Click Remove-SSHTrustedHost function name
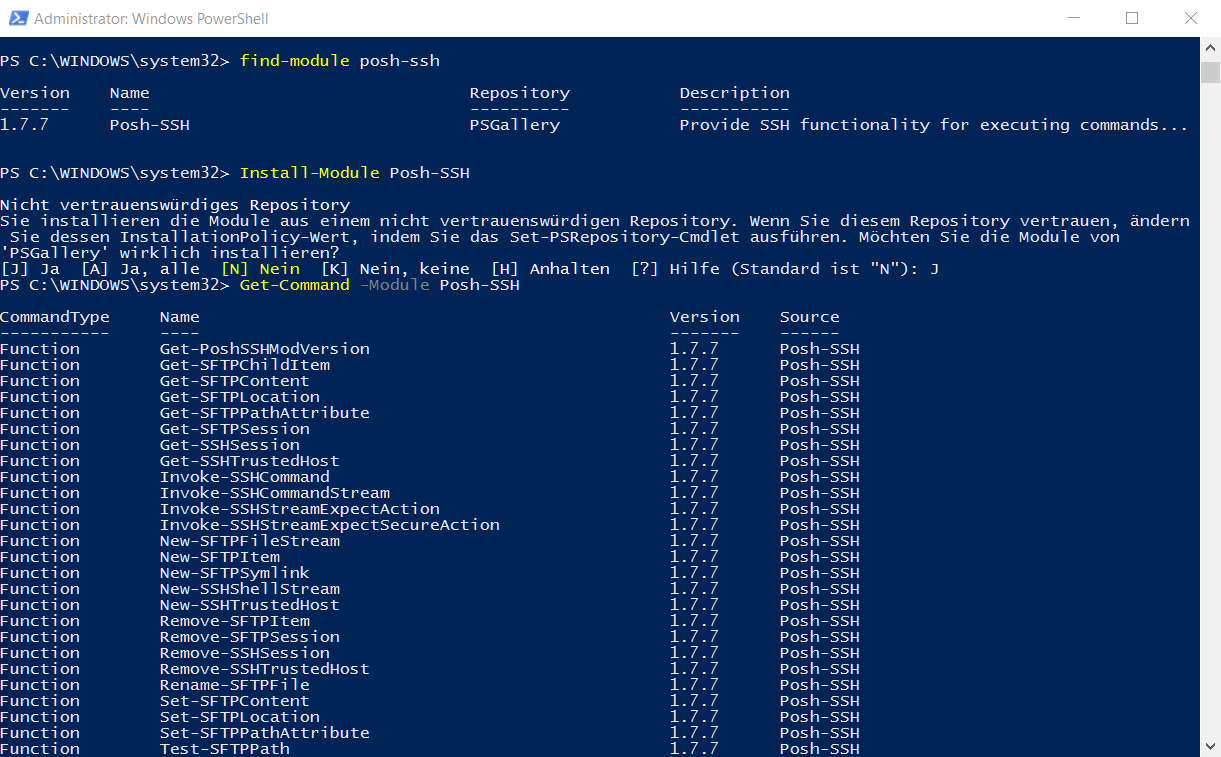Screen dimensions: 1221x757 click(x=265, y=669)
